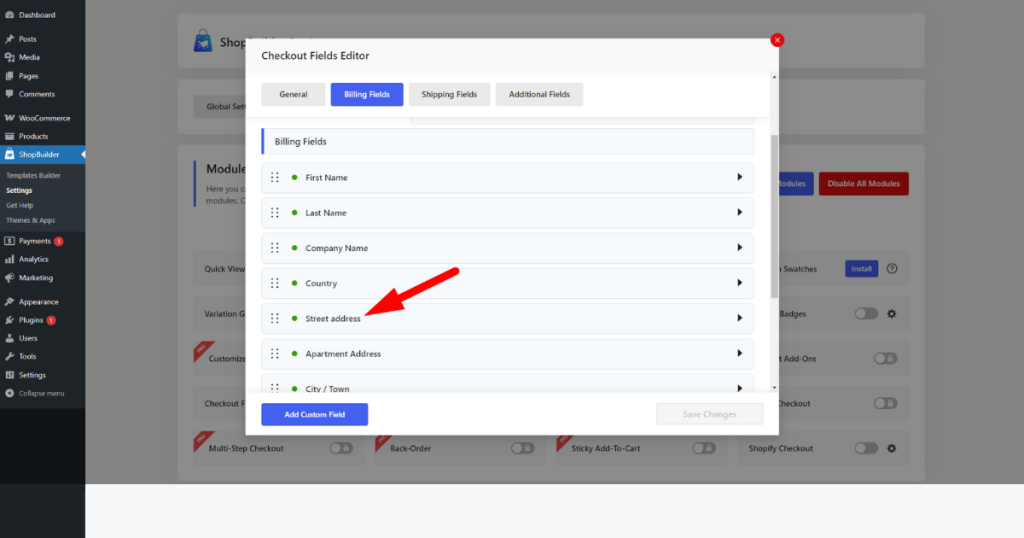Open Get Help submenu item

point(20,205)
